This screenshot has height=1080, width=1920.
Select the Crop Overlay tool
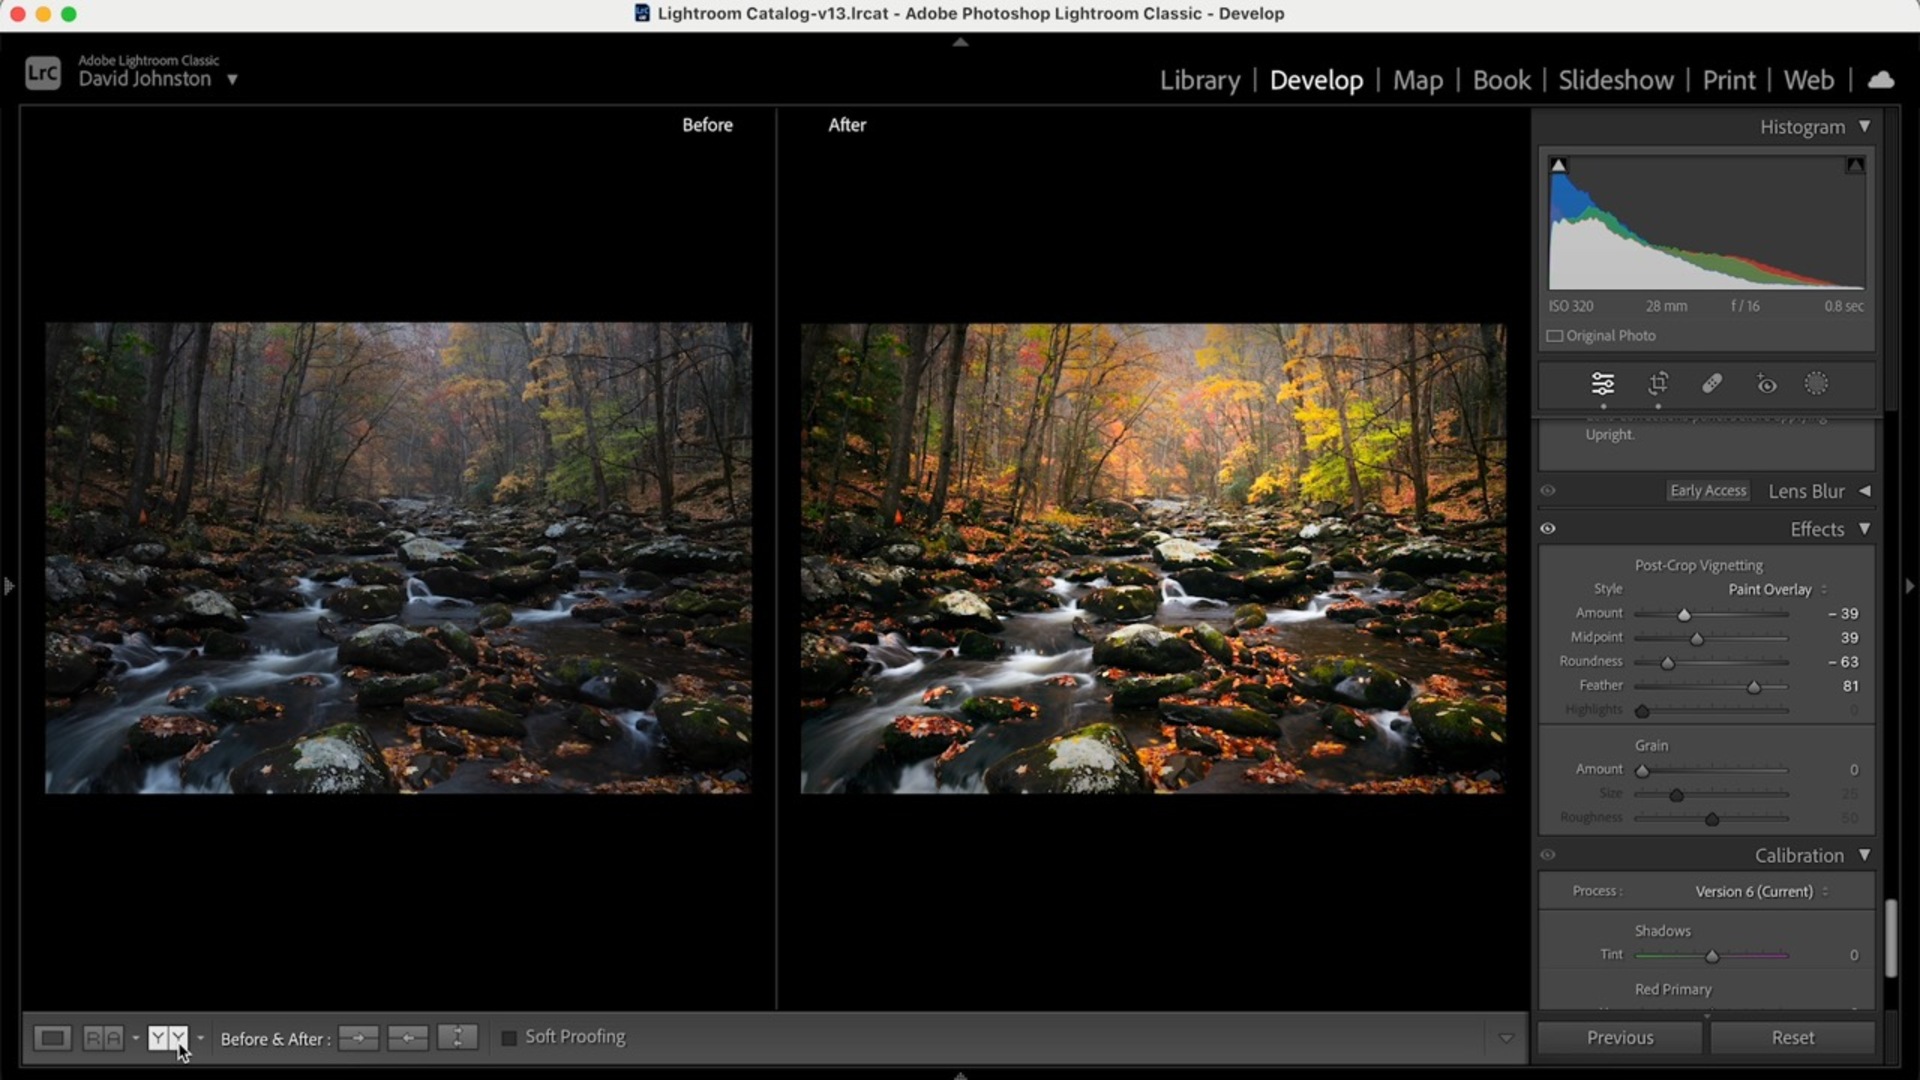point(1658,383)
